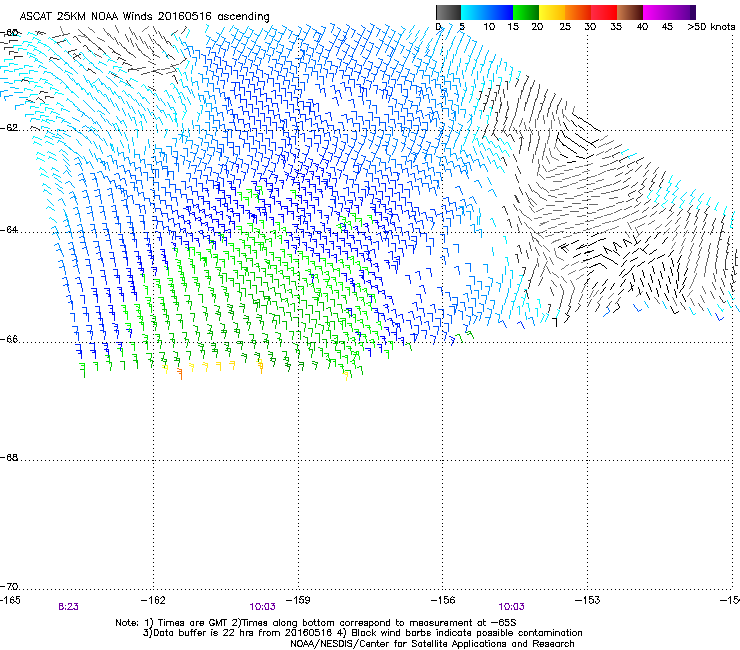Click the yellow 20-25 knots legend color
Viewport: 740px width, 650px height.
click(x=552, y=12)
